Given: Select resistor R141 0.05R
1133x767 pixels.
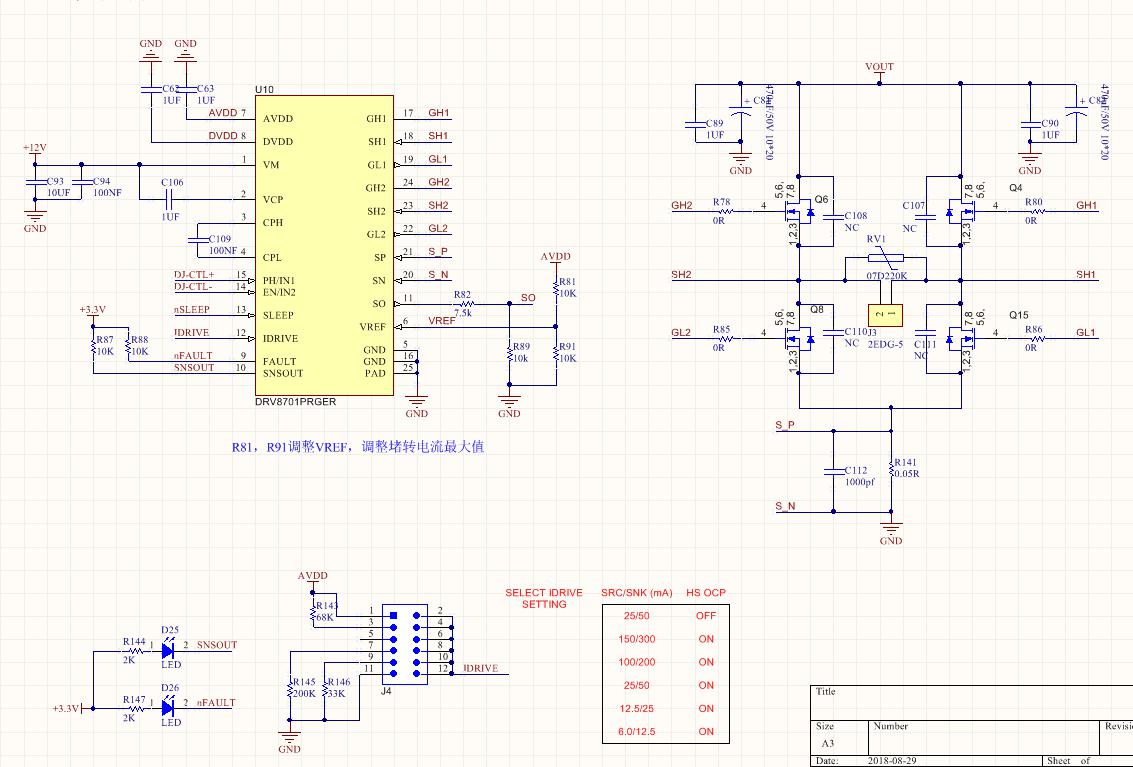Looking at the screenshot, I should (891, 468).
